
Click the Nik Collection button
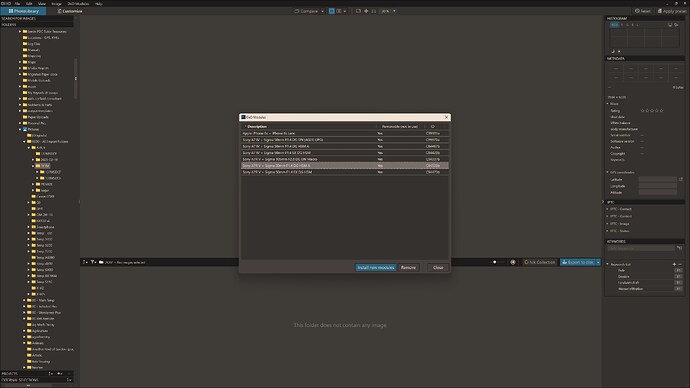540,262
